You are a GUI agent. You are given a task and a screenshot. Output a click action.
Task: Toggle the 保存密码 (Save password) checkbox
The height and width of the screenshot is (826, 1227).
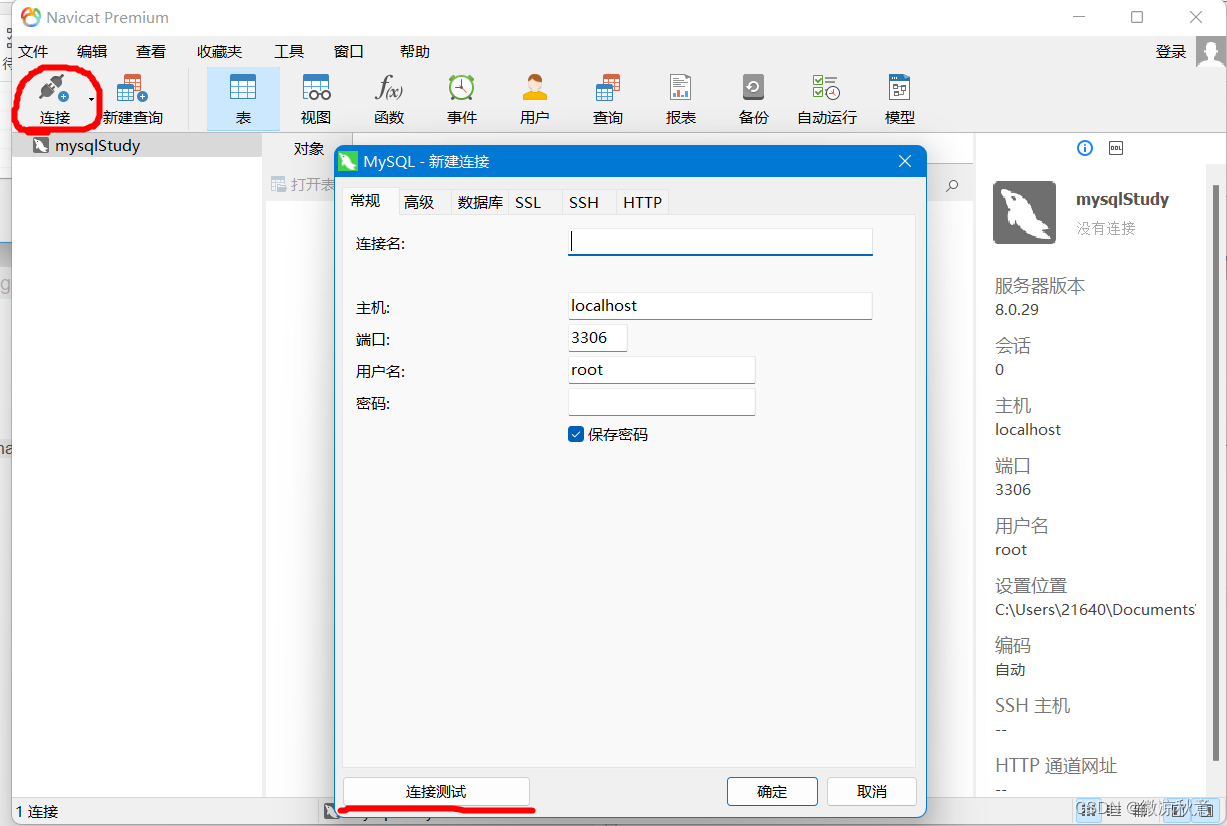(576, 435)
